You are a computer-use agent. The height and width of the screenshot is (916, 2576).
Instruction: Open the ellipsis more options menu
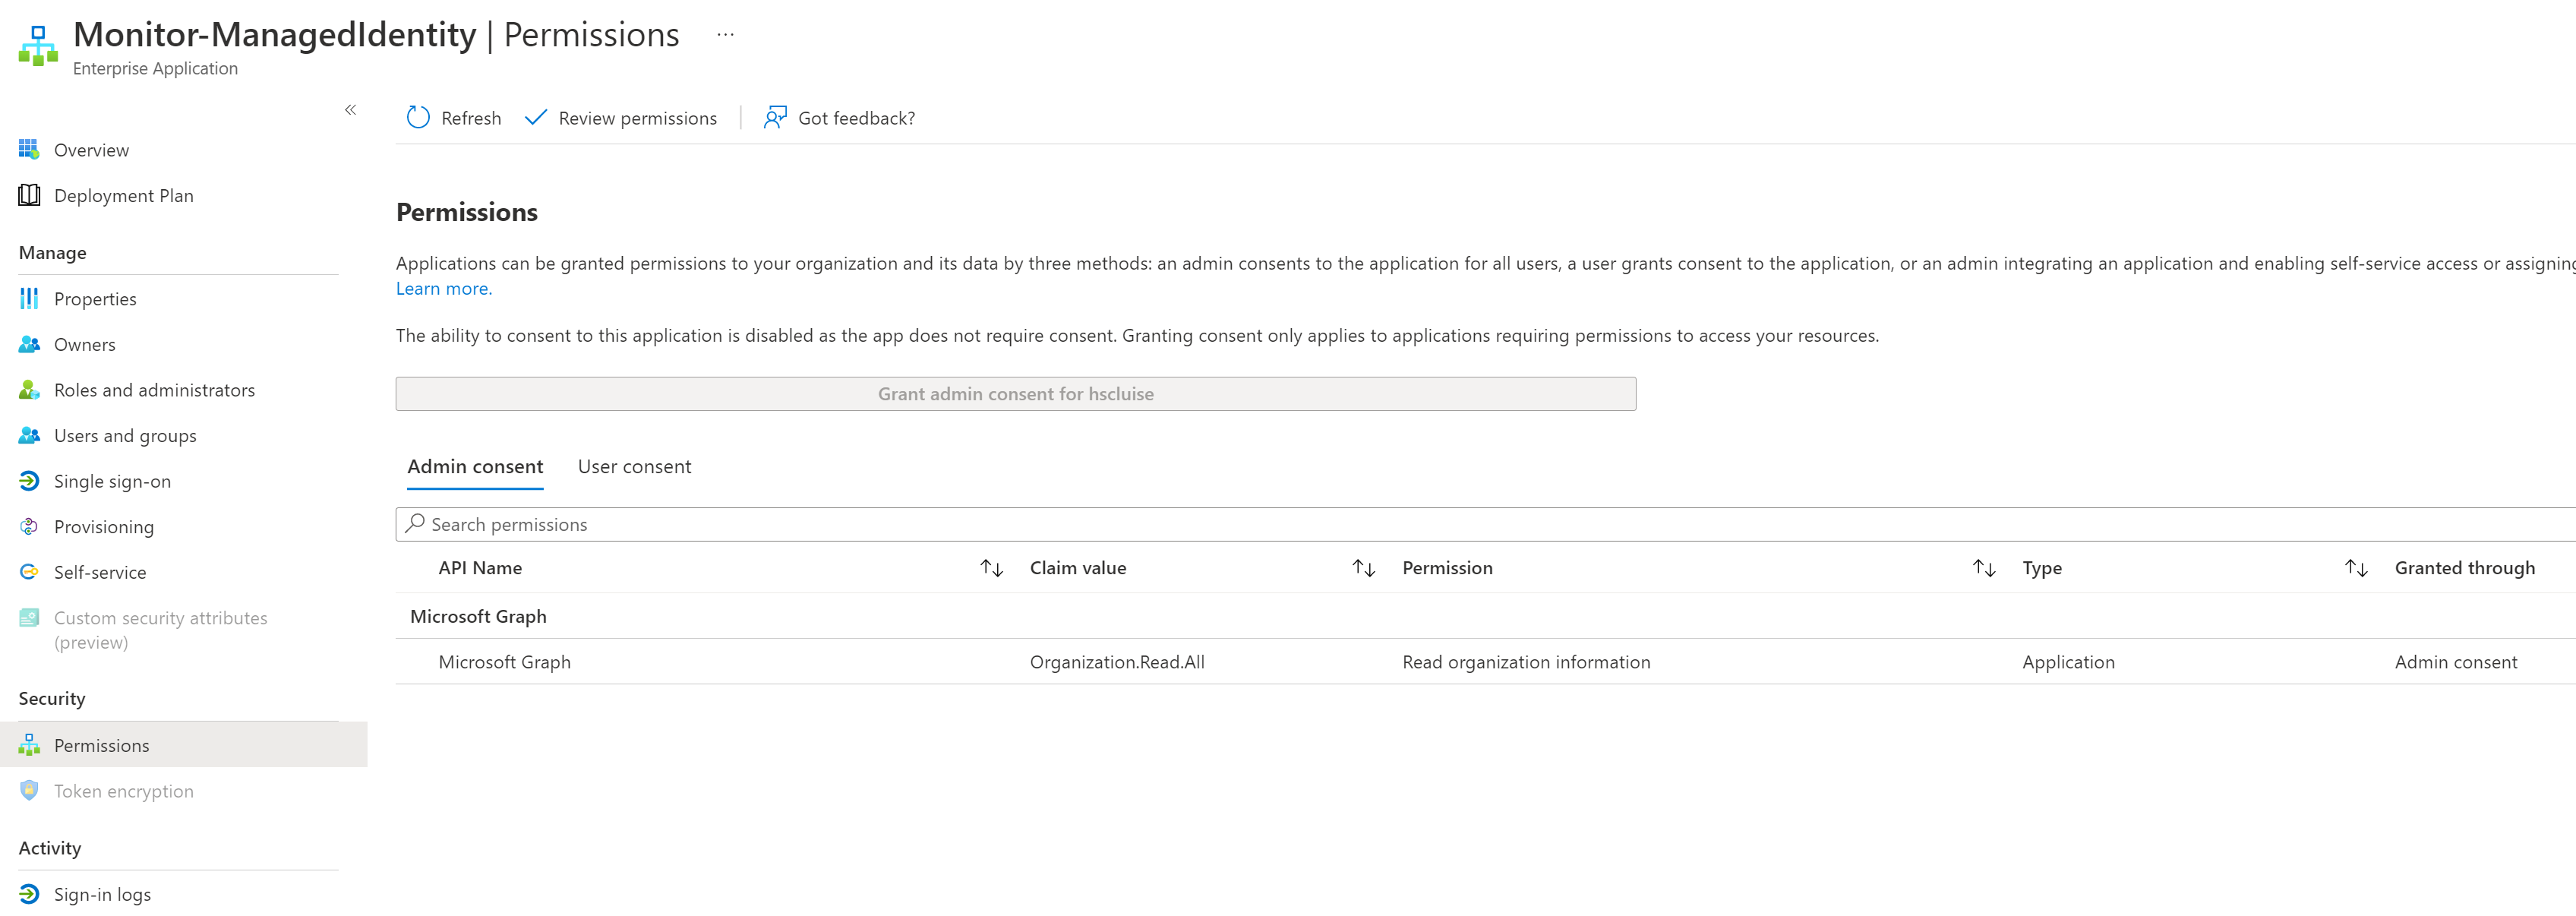(x=725, y=34)
